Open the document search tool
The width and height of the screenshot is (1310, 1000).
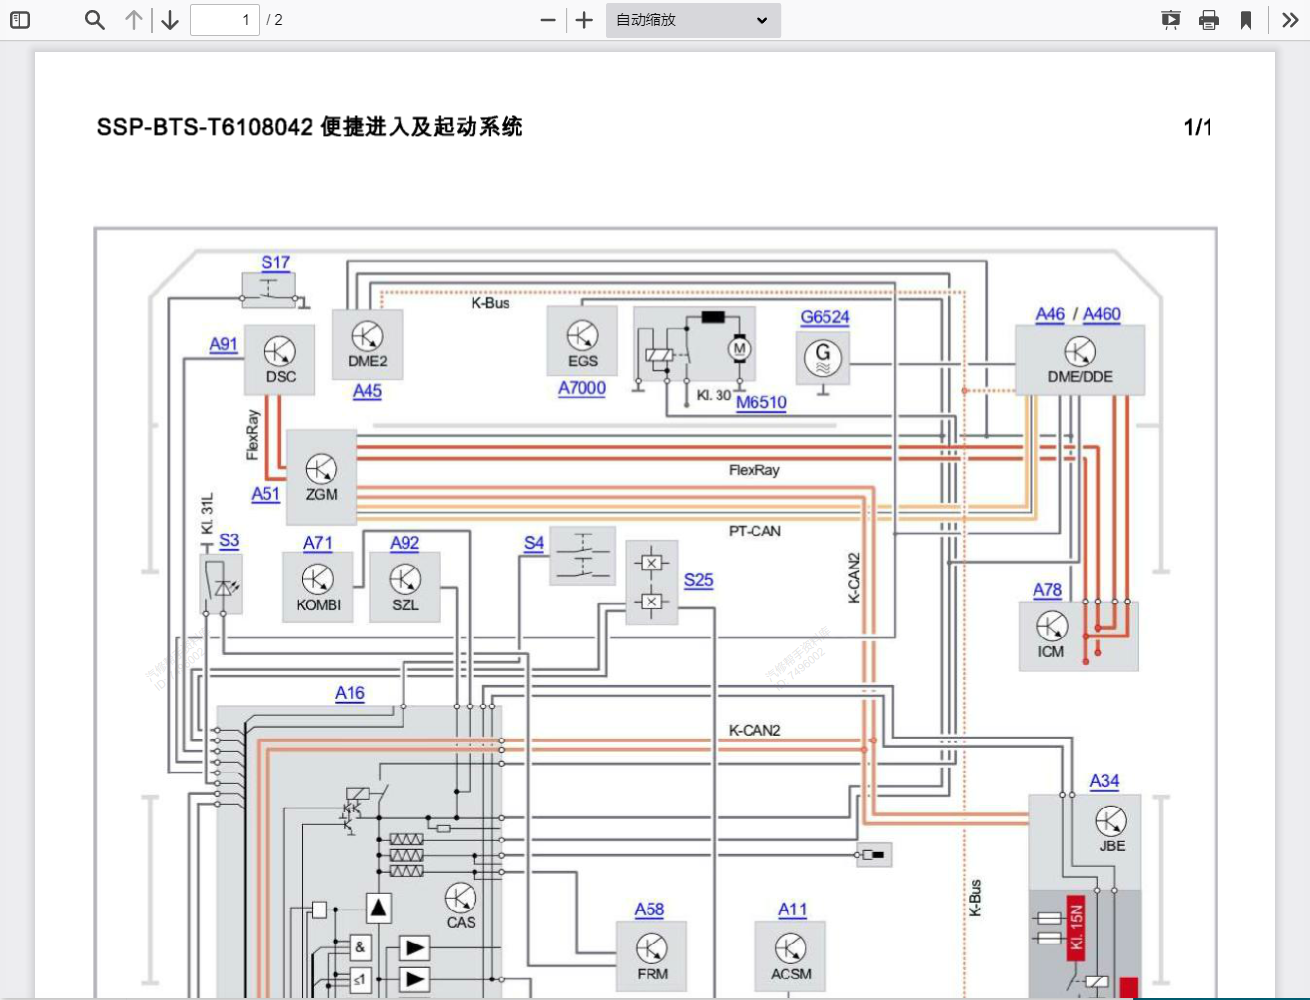94,20
